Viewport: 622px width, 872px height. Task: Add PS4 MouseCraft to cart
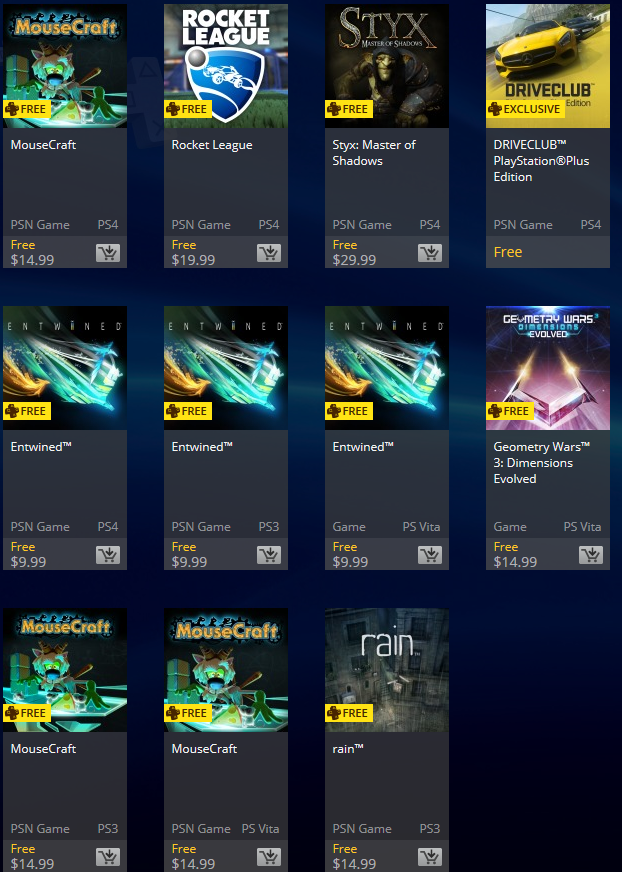[x=108, y=253]
